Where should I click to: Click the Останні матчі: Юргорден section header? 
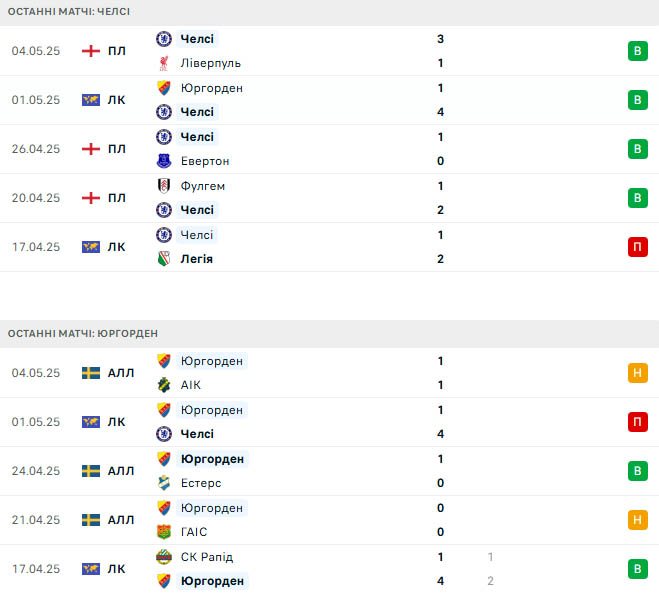pos(330,334)
